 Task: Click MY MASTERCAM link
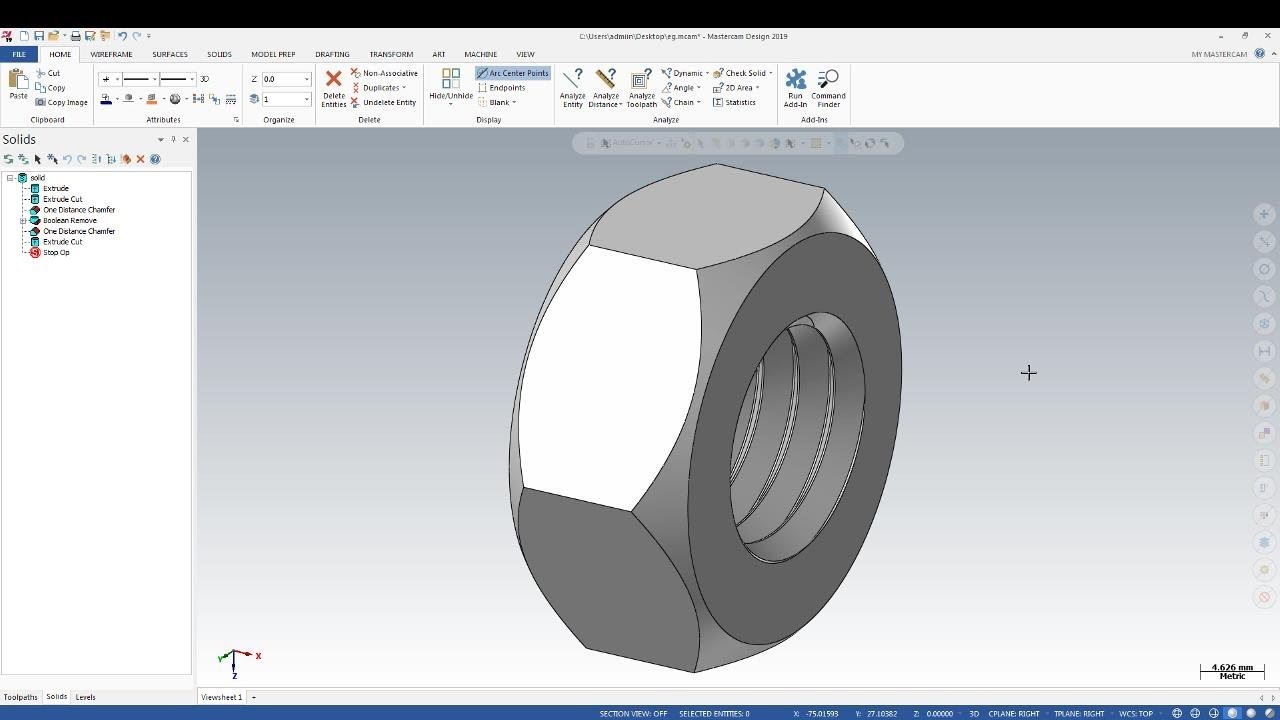click(x=1219, y=54)
